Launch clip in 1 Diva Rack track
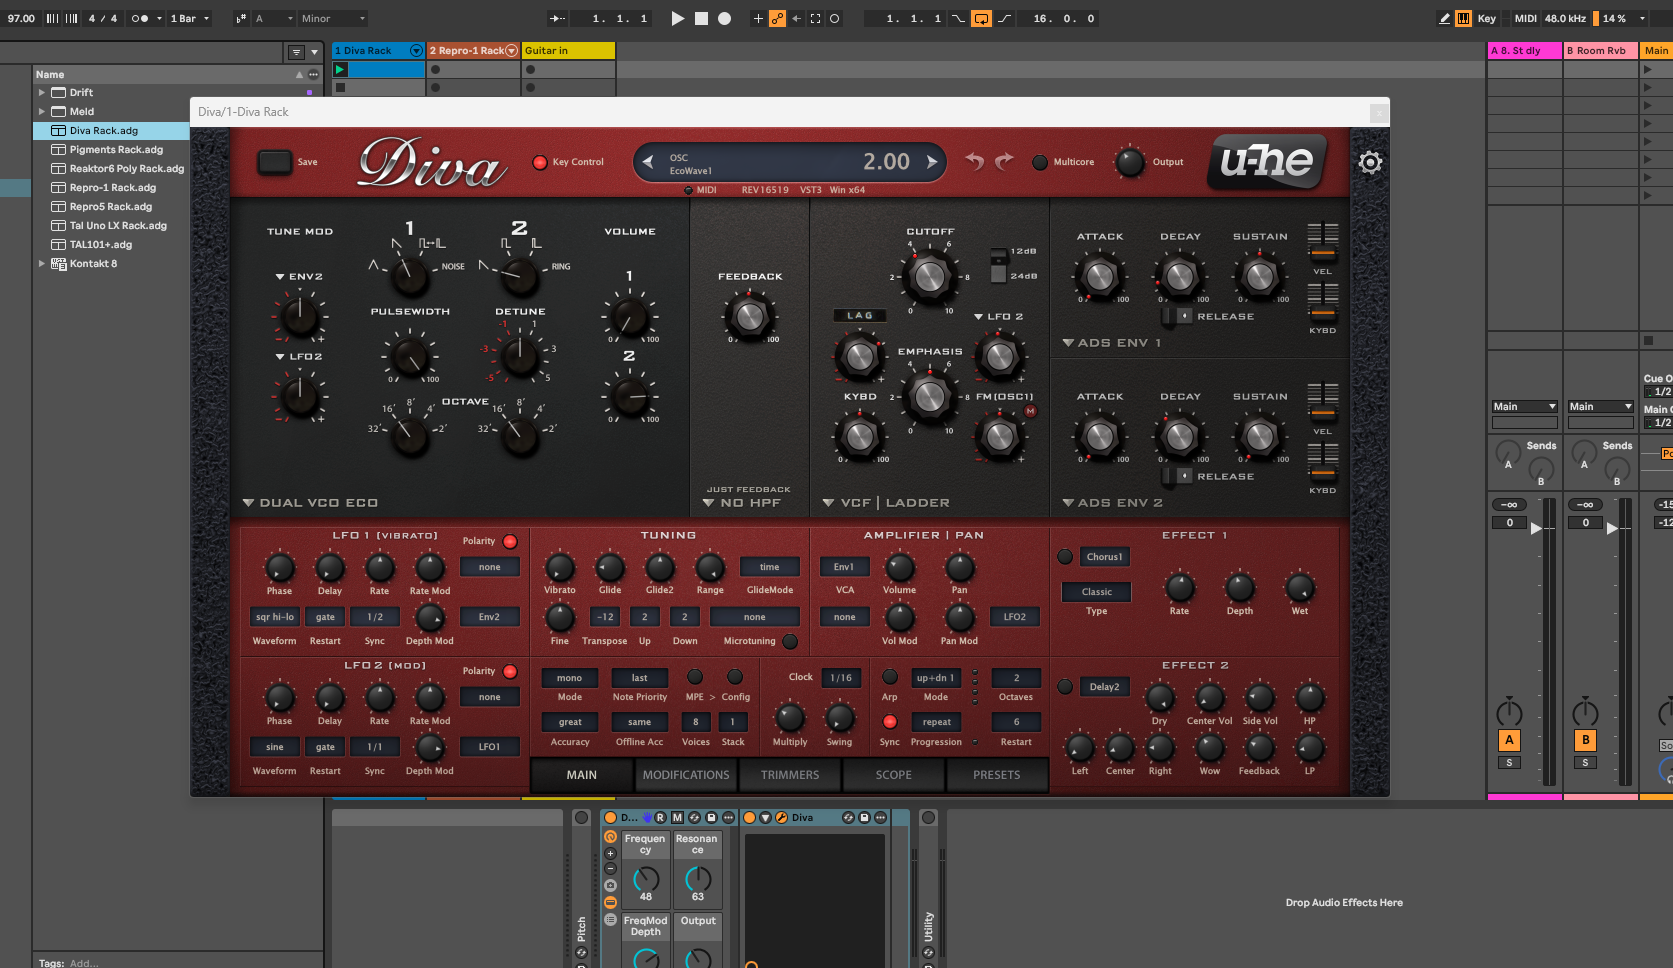 (x=340, y=69)
